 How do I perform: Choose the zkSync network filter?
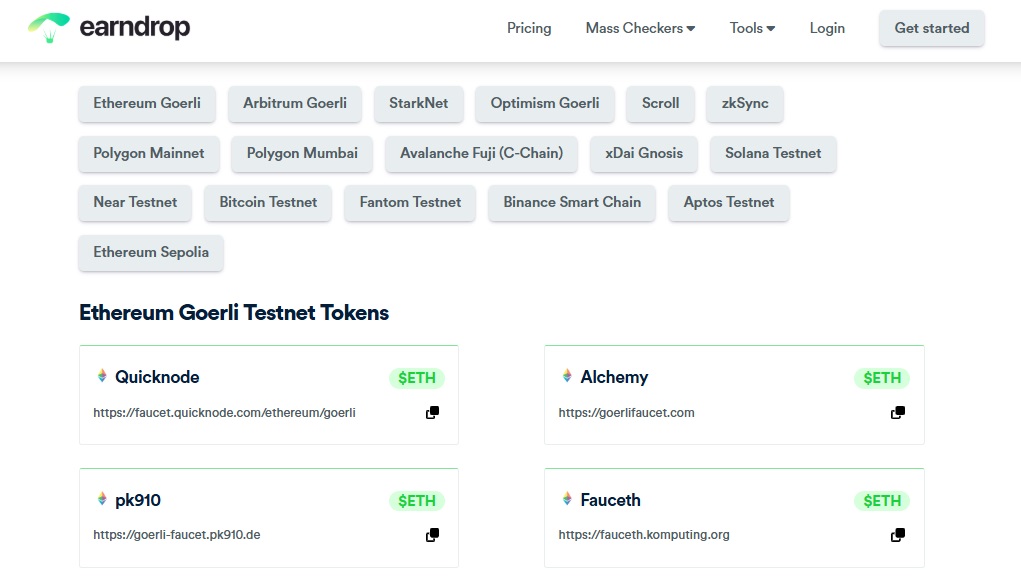[744, 103]
